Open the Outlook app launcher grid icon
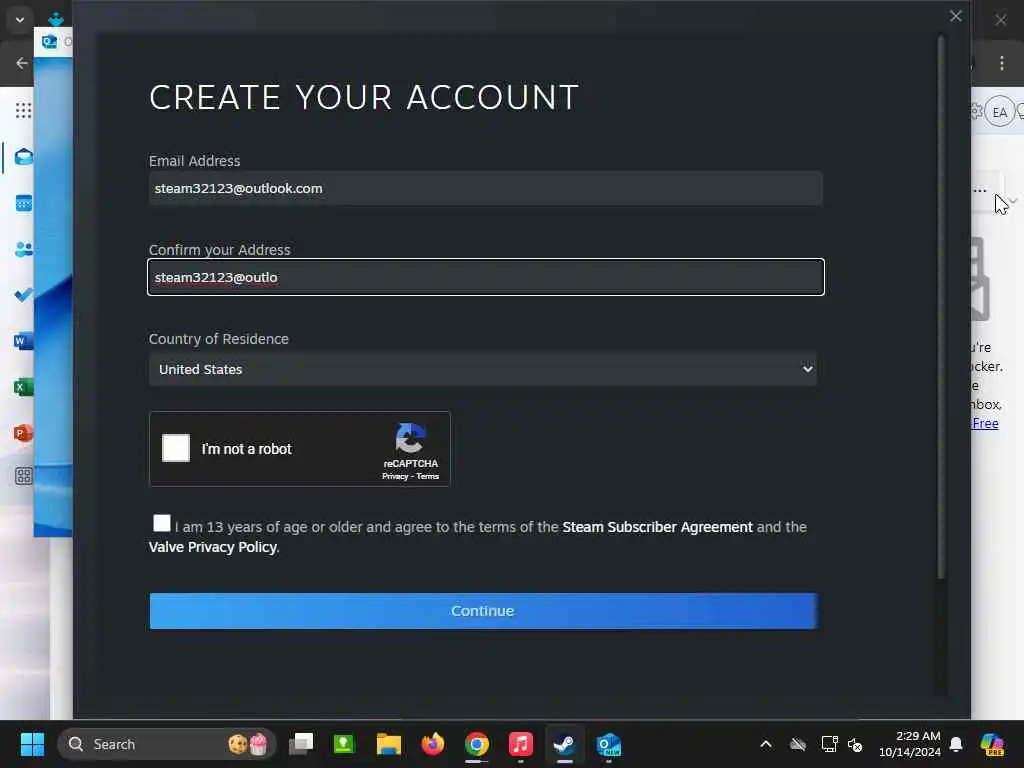Image resolution: width=1024 pixels, height=768 pixels. click(x=24, y=110)
